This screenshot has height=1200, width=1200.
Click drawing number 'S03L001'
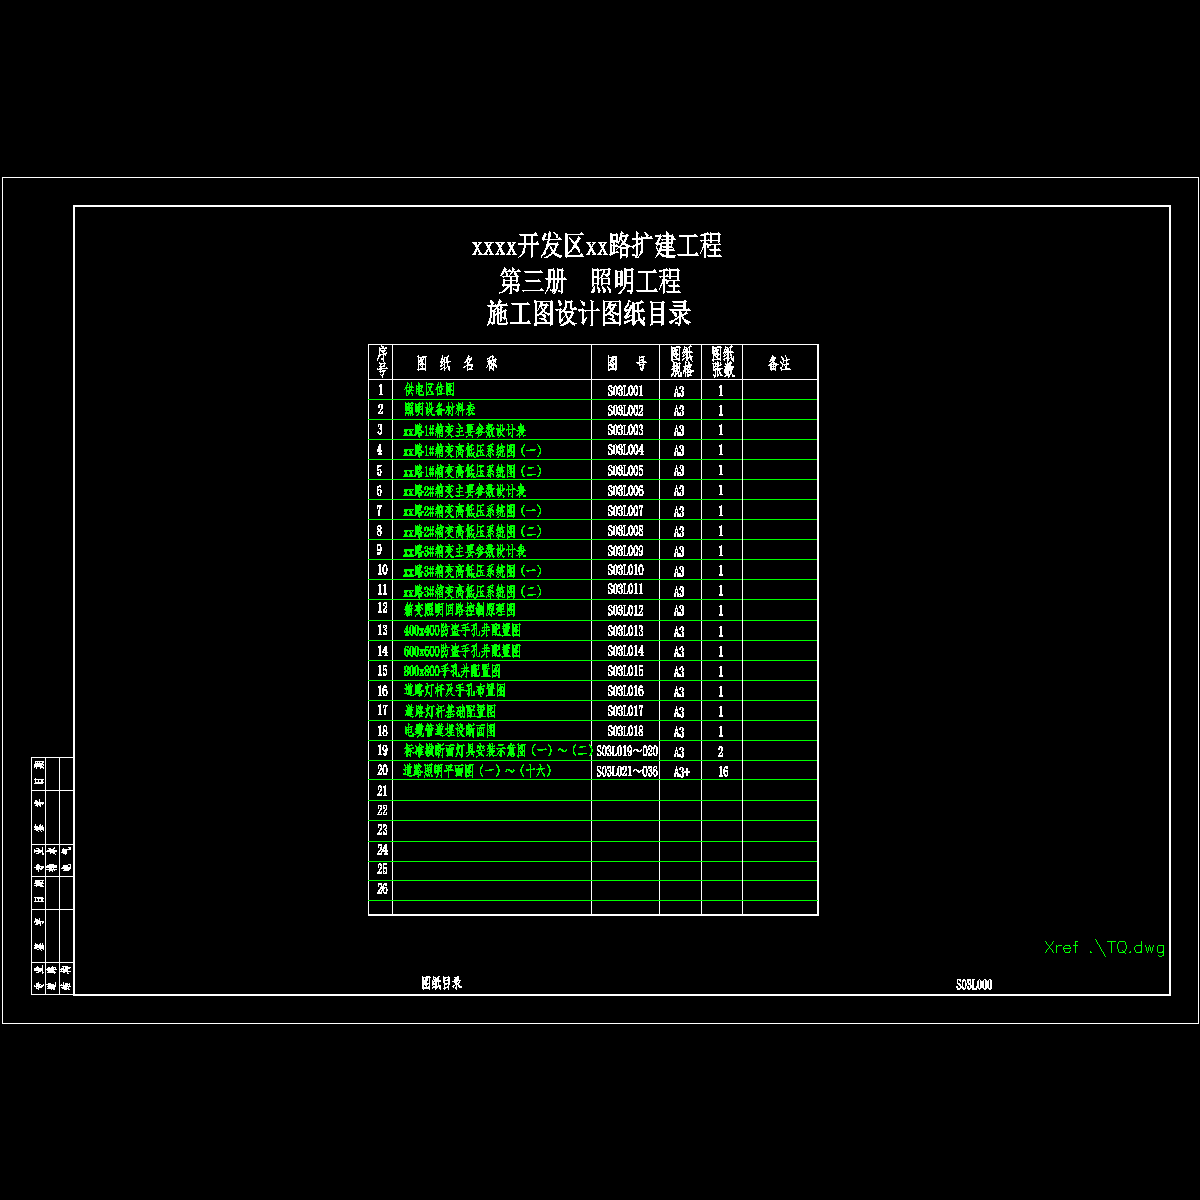click(626, 391)
